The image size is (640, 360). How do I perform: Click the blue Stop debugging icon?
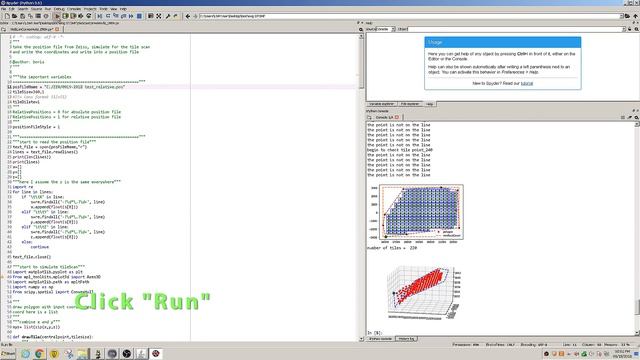pos(139,16)
